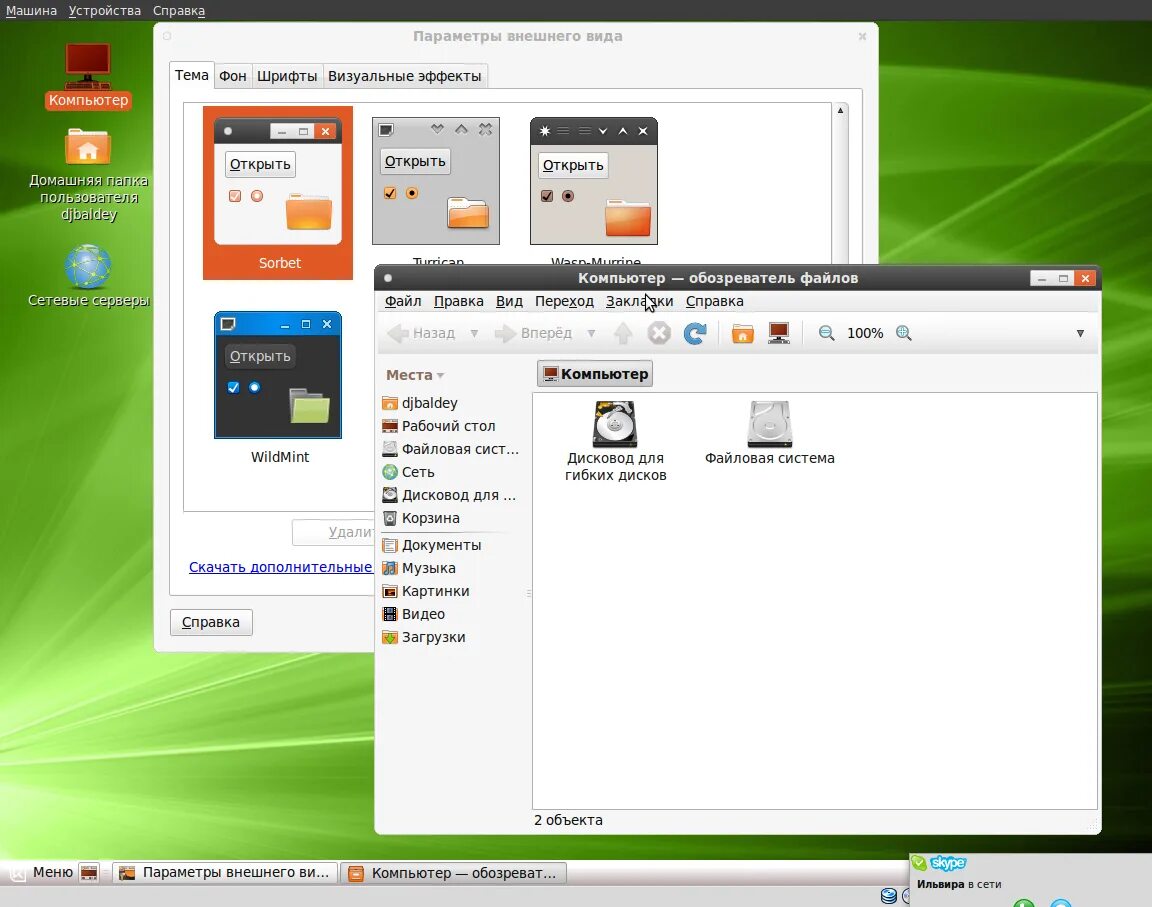Select the floppy disk drive icon
Viewport: 1152px width, 907px height.
coord(616,424)
